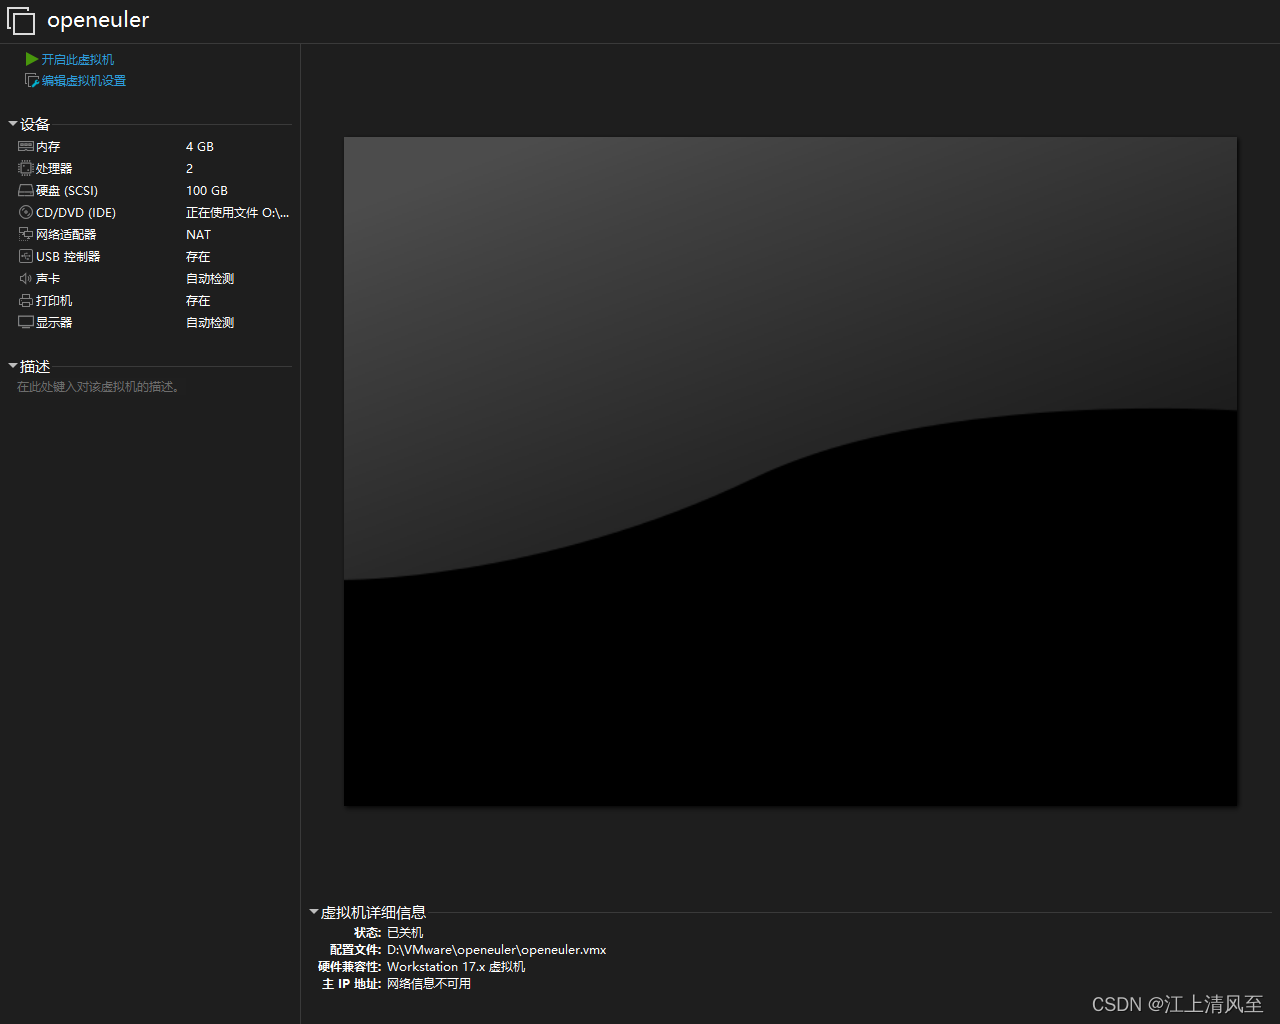Screen dimensions: 1280x1024
Task: Click the display (显示器) monitor icon
Action: (x=26, y=323)
